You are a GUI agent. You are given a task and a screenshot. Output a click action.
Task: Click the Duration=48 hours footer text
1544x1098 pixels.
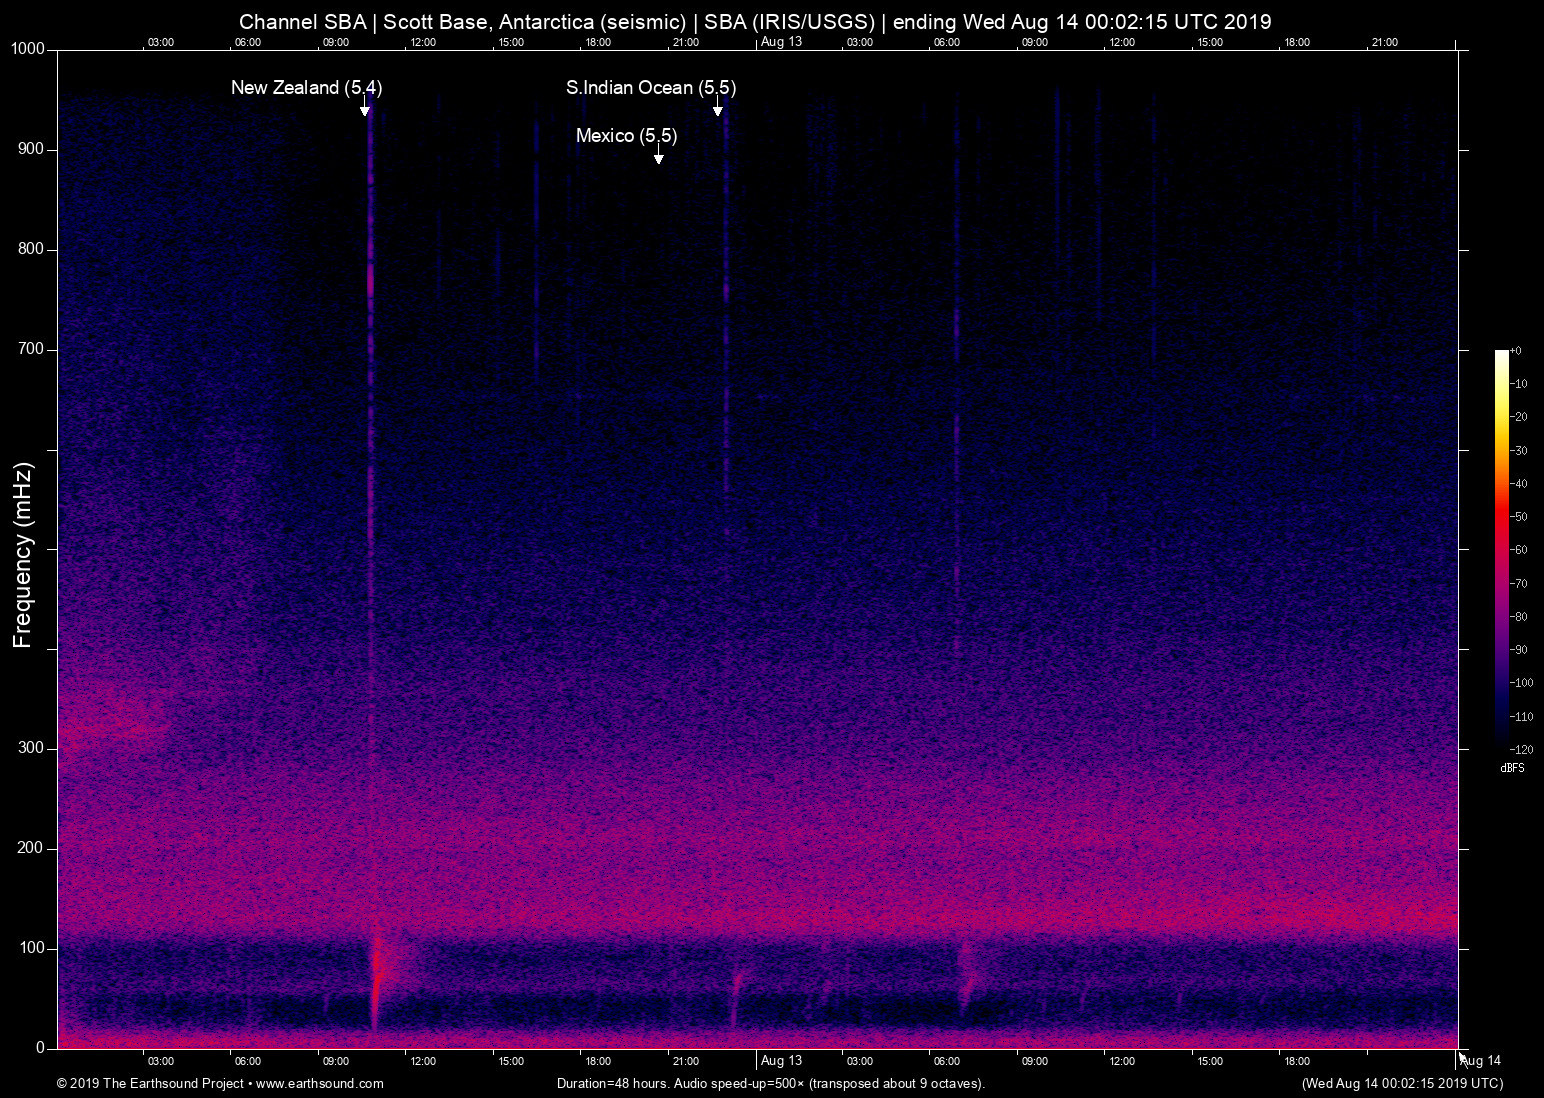point(771,1083)
